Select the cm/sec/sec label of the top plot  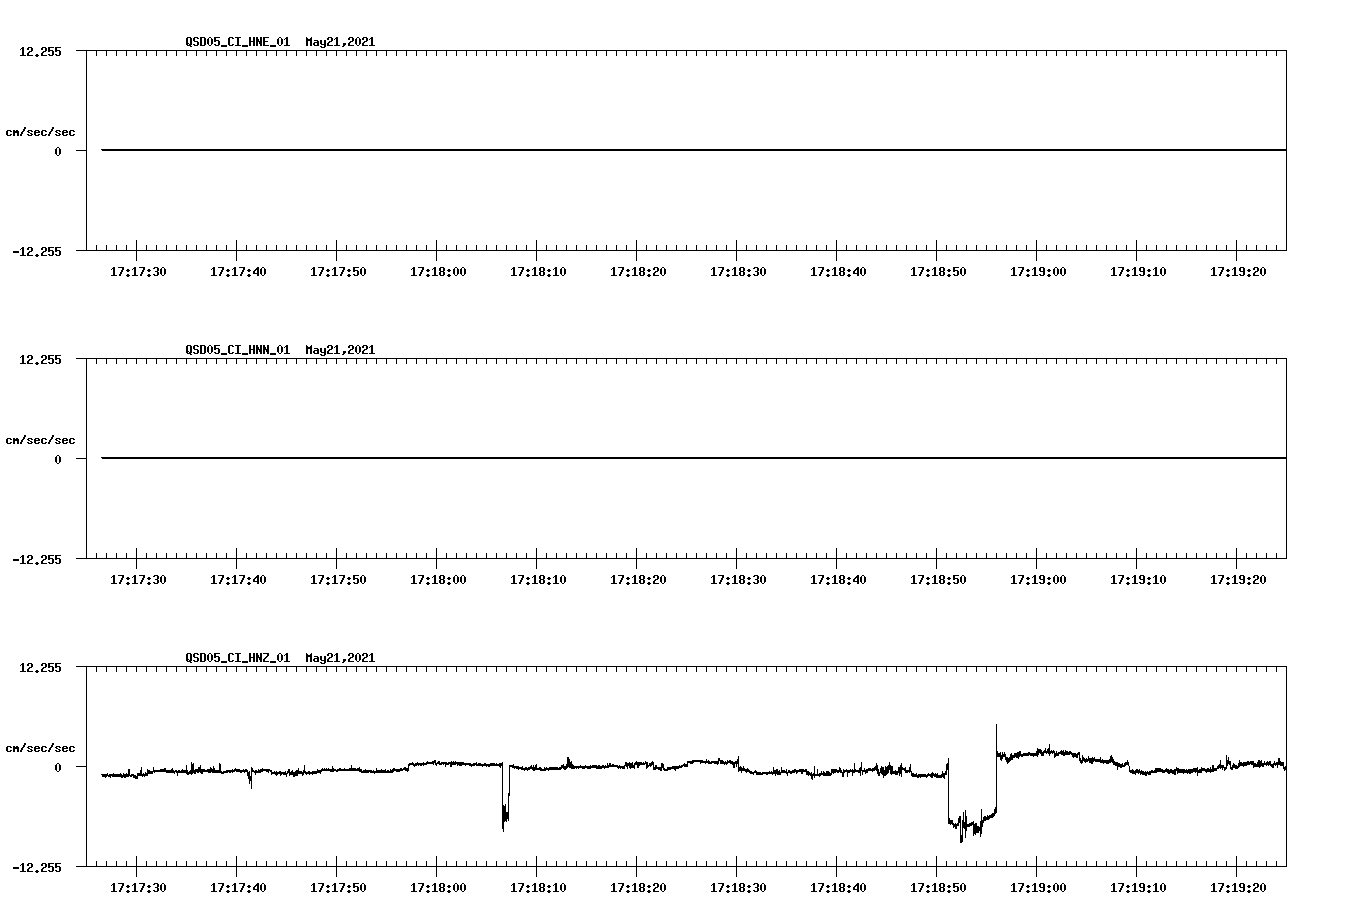coord(41,130)
